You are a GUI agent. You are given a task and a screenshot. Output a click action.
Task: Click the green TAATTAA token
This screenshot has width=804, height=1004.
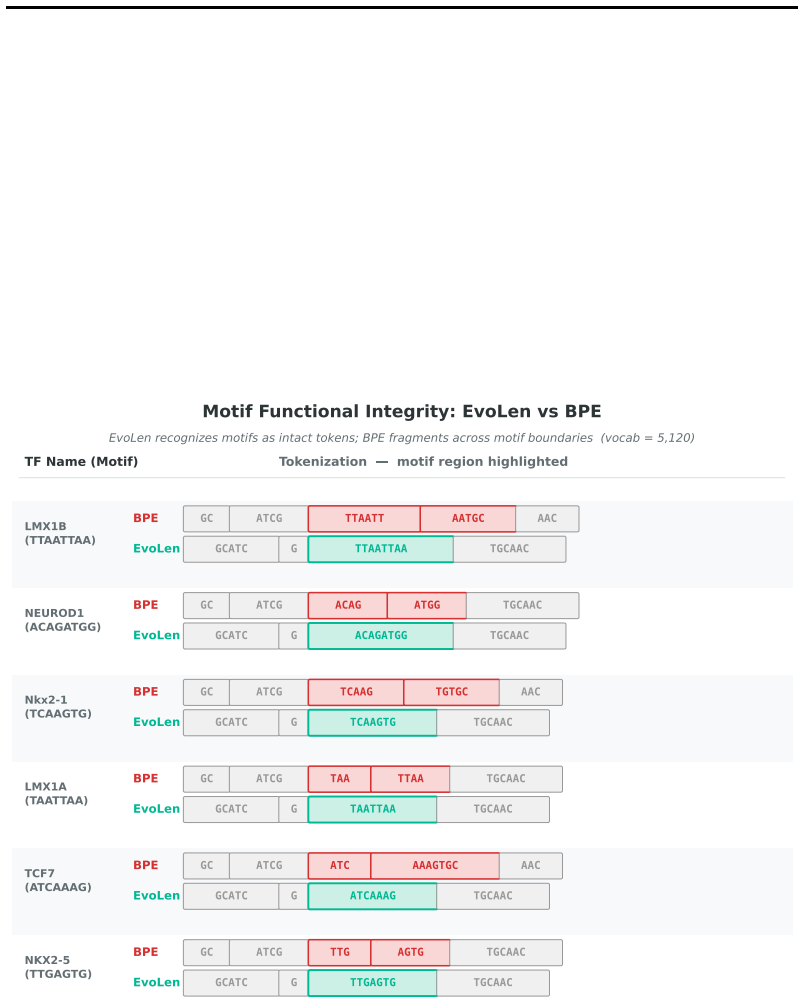373,809
